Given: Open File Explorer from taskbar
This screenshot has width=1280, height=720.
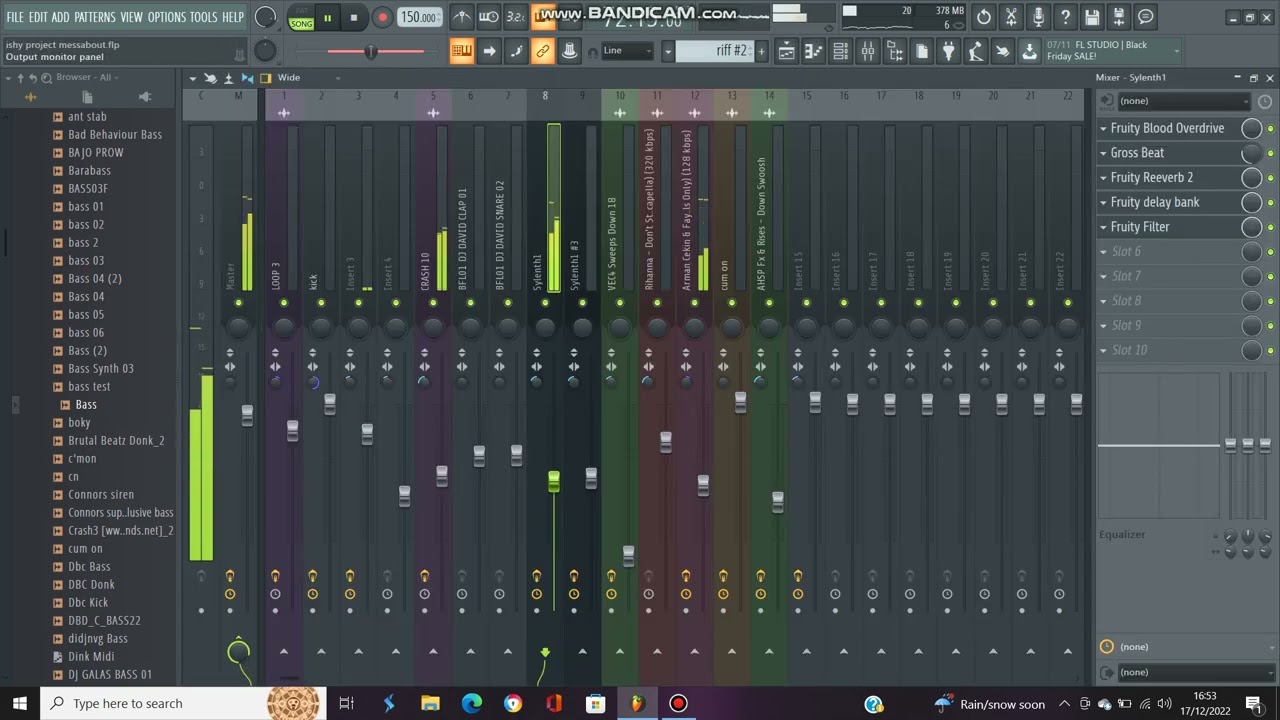Looking at the screenshot, I should [430, 703].
